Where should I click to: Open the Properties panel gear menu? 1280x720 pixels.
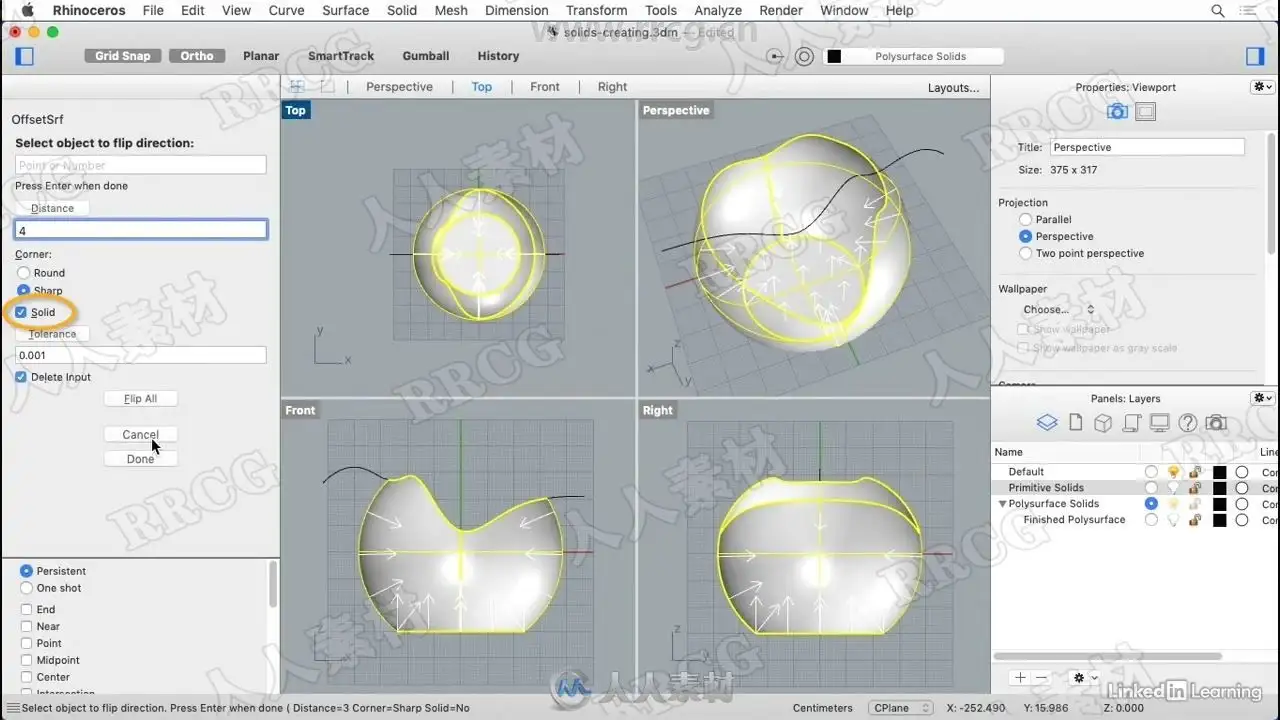(x=1262, y=87)
